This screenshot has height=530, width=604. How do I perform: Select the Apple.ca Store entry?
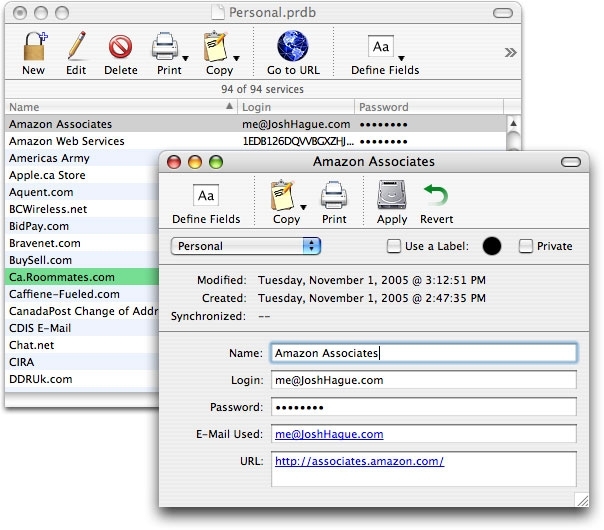pos(82,175)
